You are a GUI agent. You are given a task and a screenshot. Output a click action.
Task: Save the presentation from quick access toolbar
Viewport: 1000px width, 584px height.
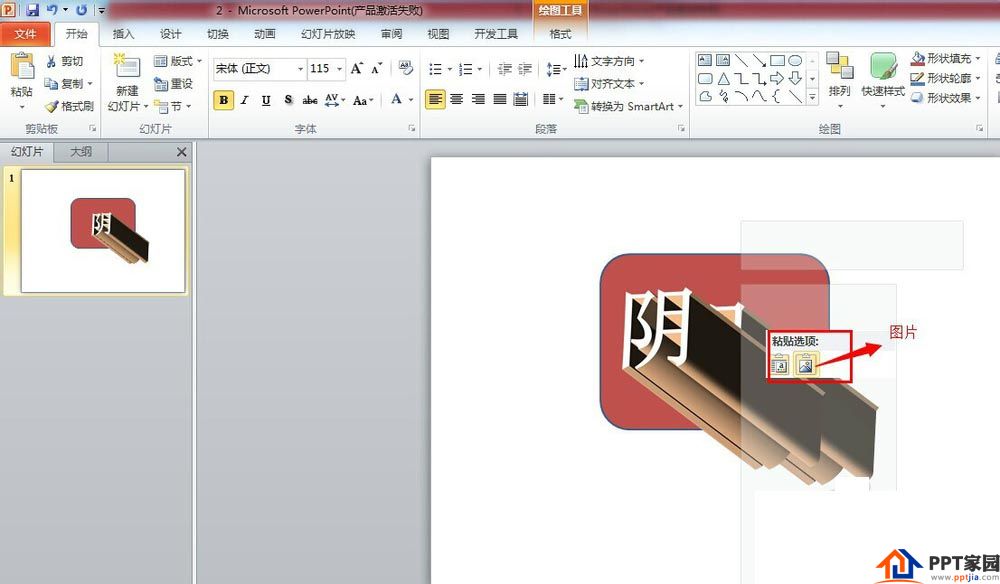click(x=32, y=10)
